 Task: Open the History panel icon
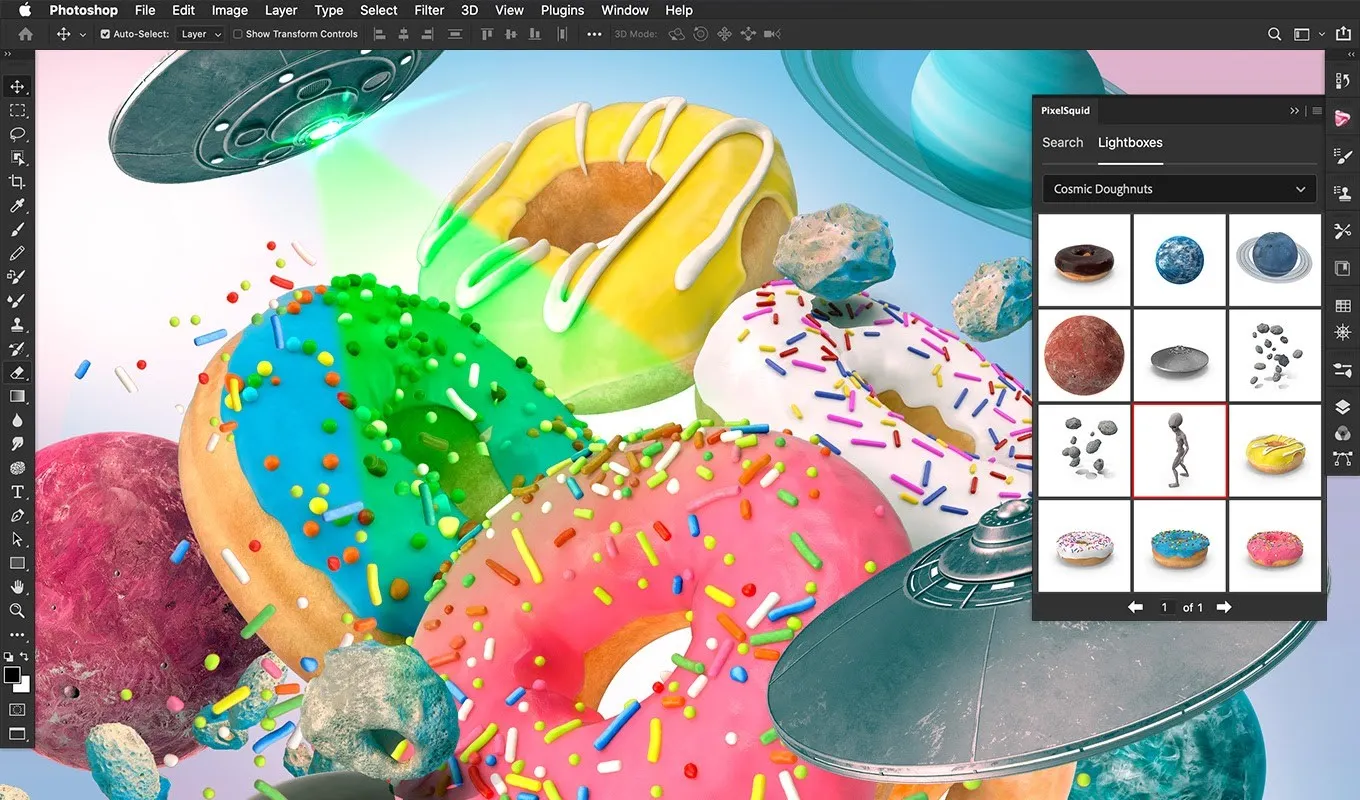[x=1343, y=81]
